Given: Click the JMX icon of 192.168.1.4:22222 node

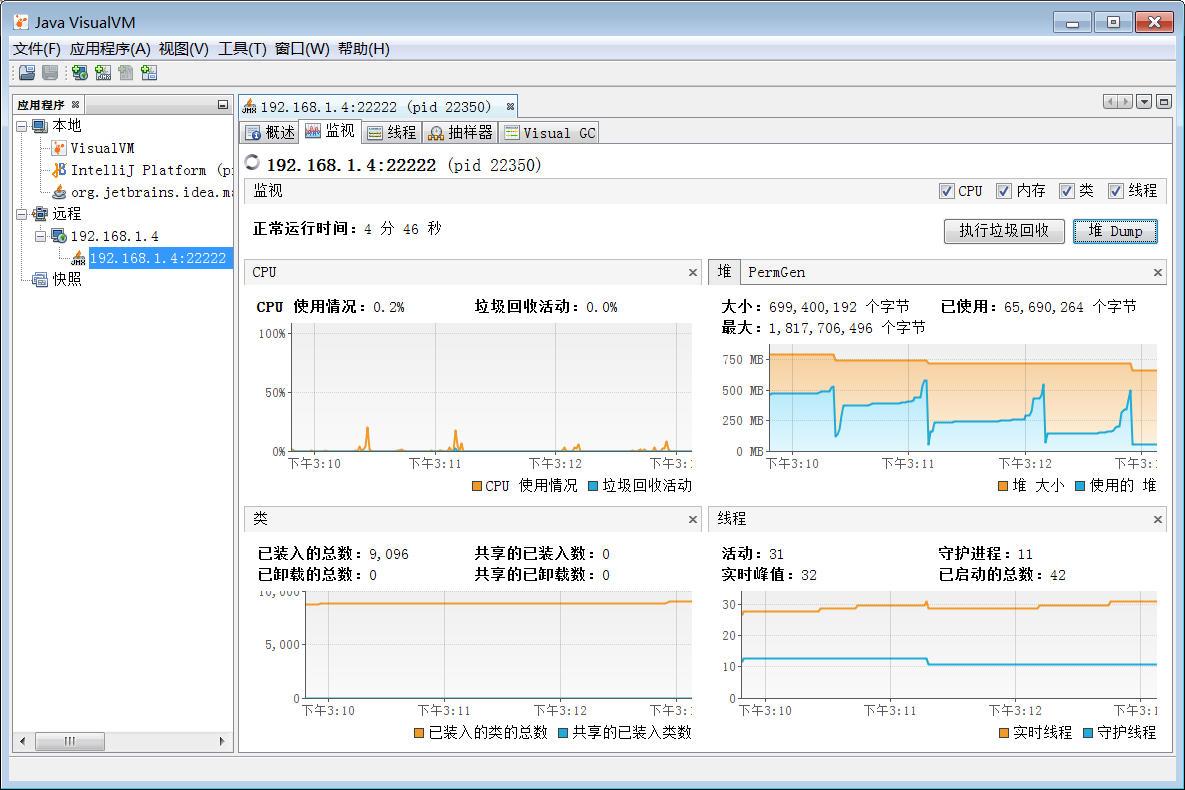Looking at the screenshot, I should coord(78,258).
